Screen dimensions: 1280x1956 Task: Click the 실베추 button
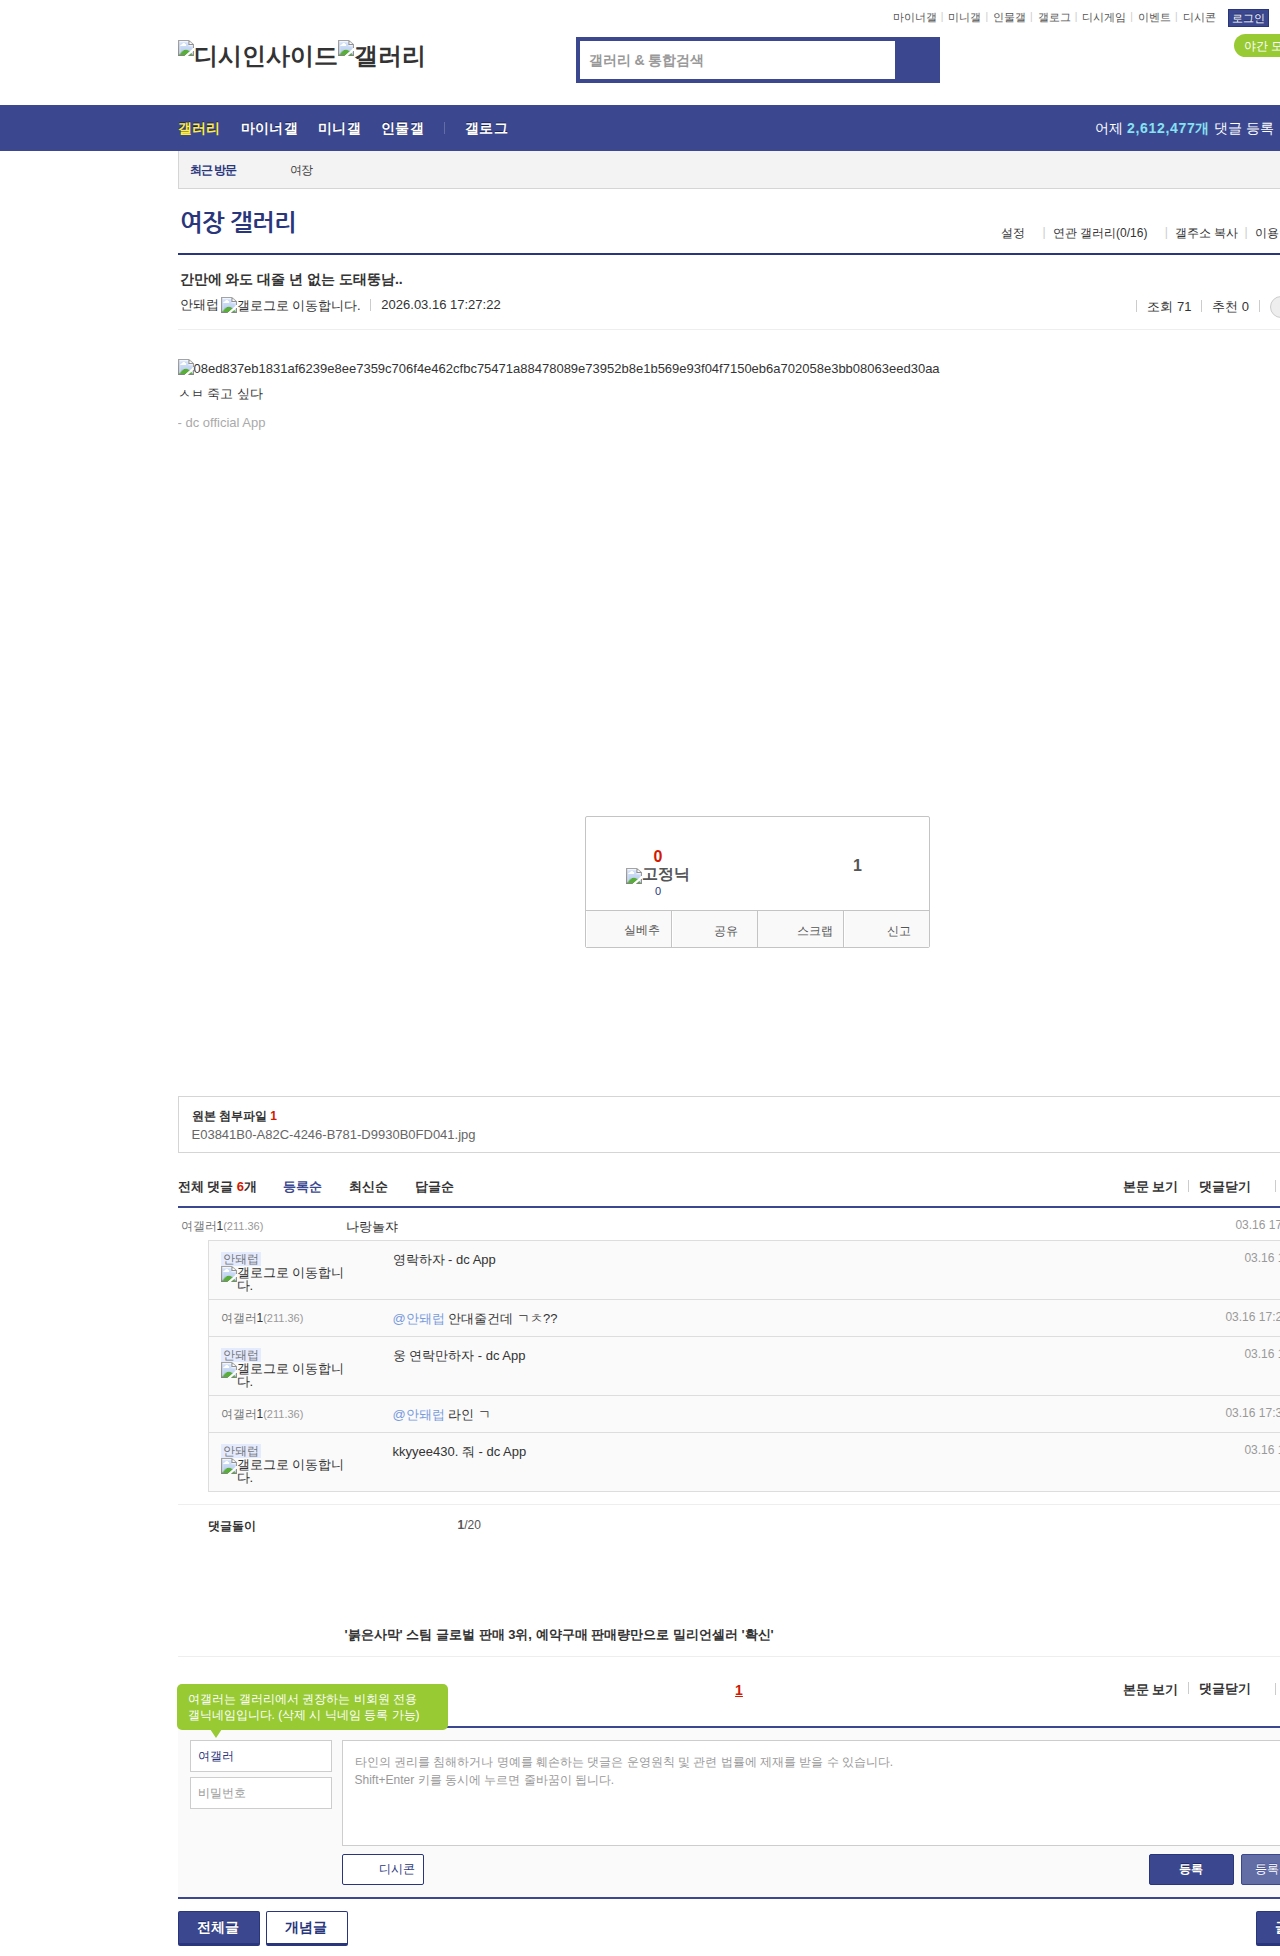point(628,929)
